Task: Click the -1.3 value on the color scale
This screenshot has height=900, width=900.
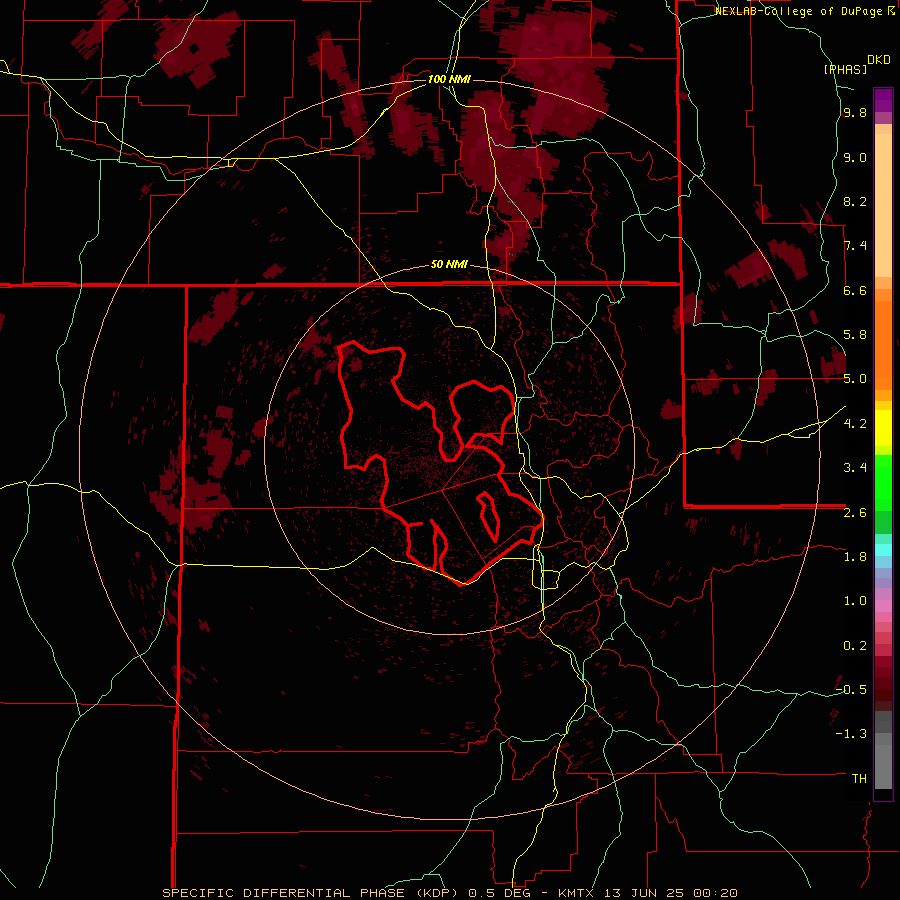Action: pos(851,734)
